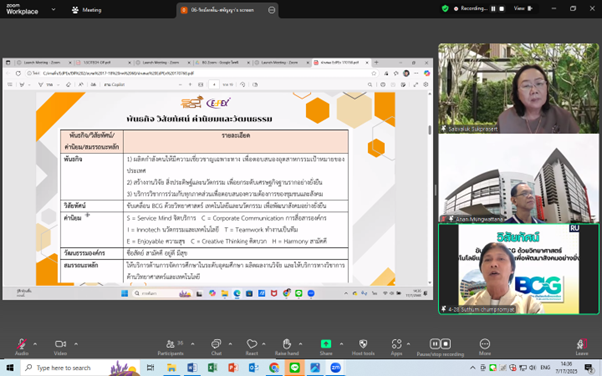
Task: Open the Zoom Workplace dropdown chevron
Action: tap(53, 9)
